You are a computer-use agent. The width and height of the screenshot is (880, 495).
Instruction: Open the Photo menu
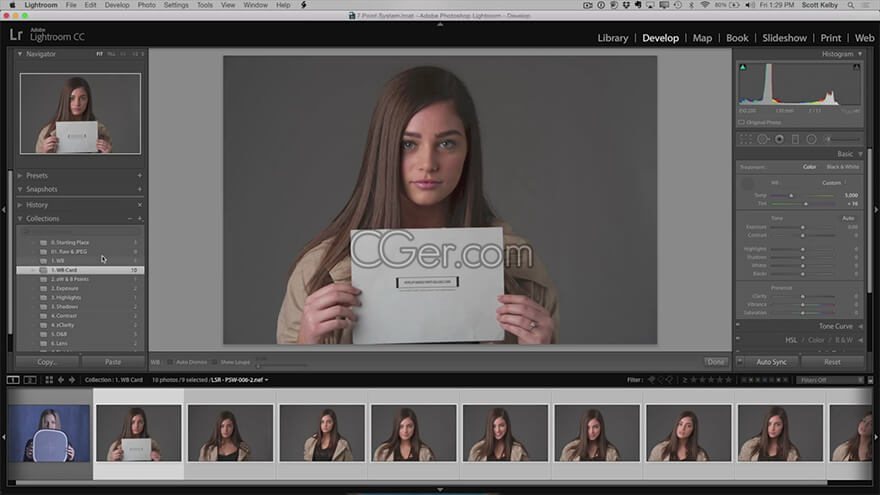pos(146,5)
